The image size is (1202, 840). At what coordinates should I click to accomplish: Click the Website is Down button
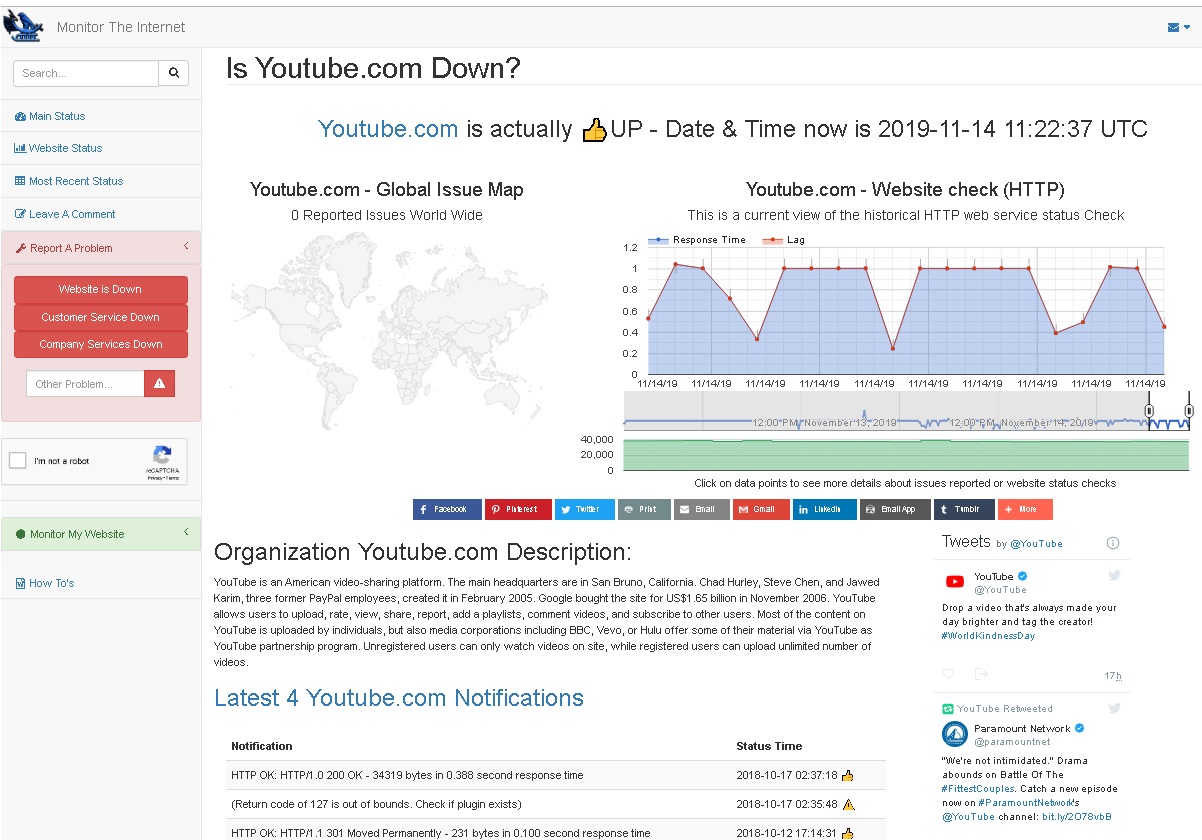pyautogui.click(x=101, y=290)
